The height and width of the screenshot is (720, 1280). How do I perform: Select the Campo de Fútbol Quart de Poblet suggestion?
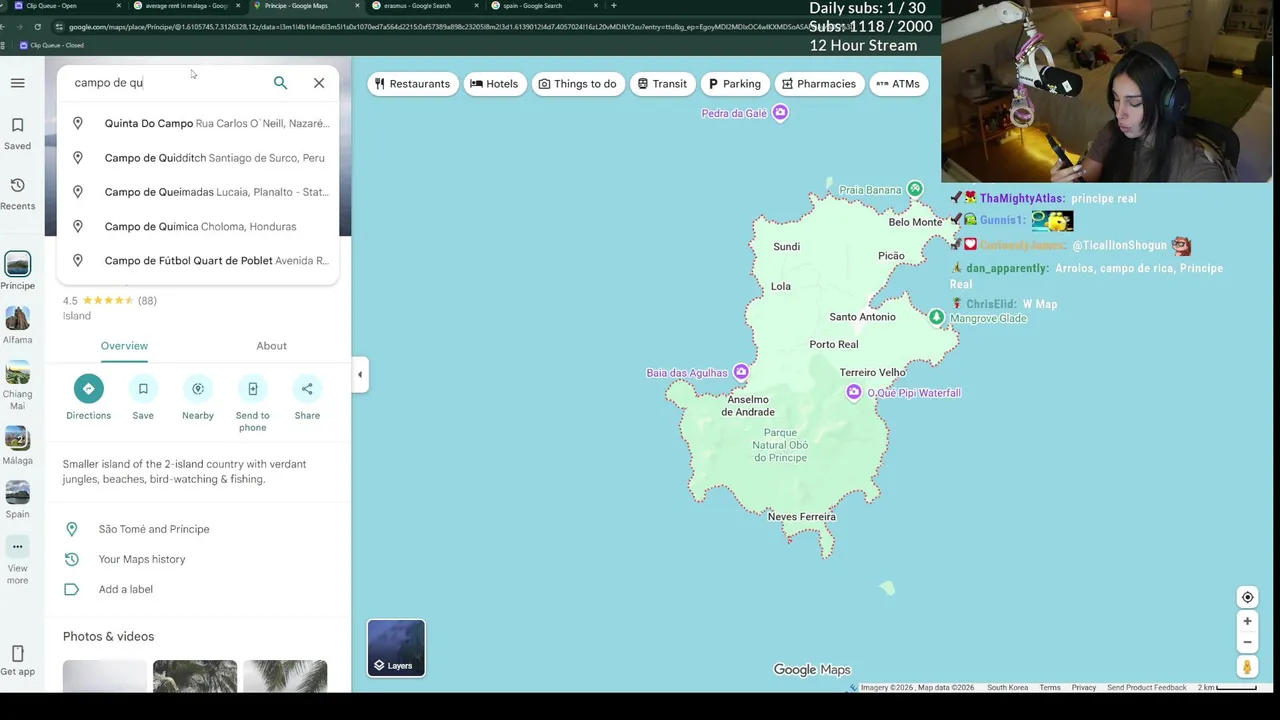[198, 260]
